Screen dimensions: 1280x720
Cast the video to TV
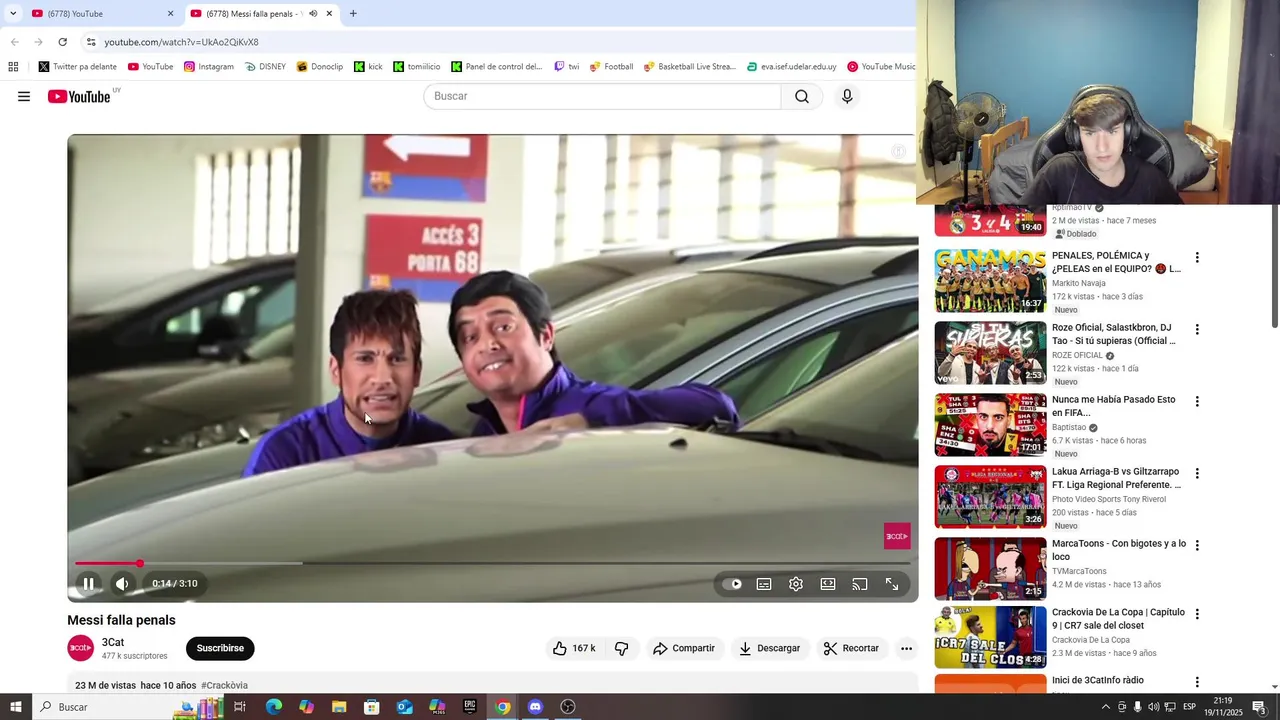[860, 584]
